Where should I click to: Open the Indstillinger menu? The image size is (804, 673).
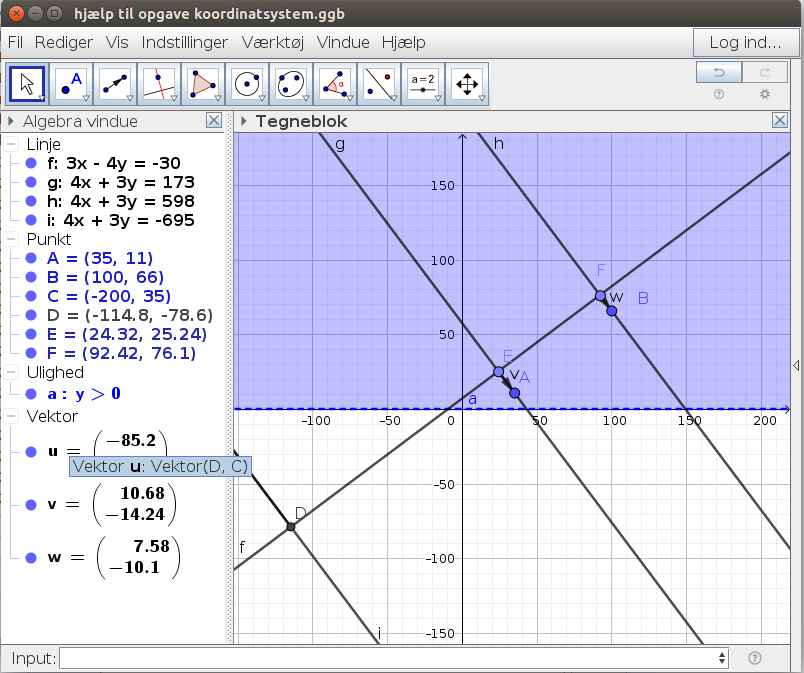(x=185, y=42)
